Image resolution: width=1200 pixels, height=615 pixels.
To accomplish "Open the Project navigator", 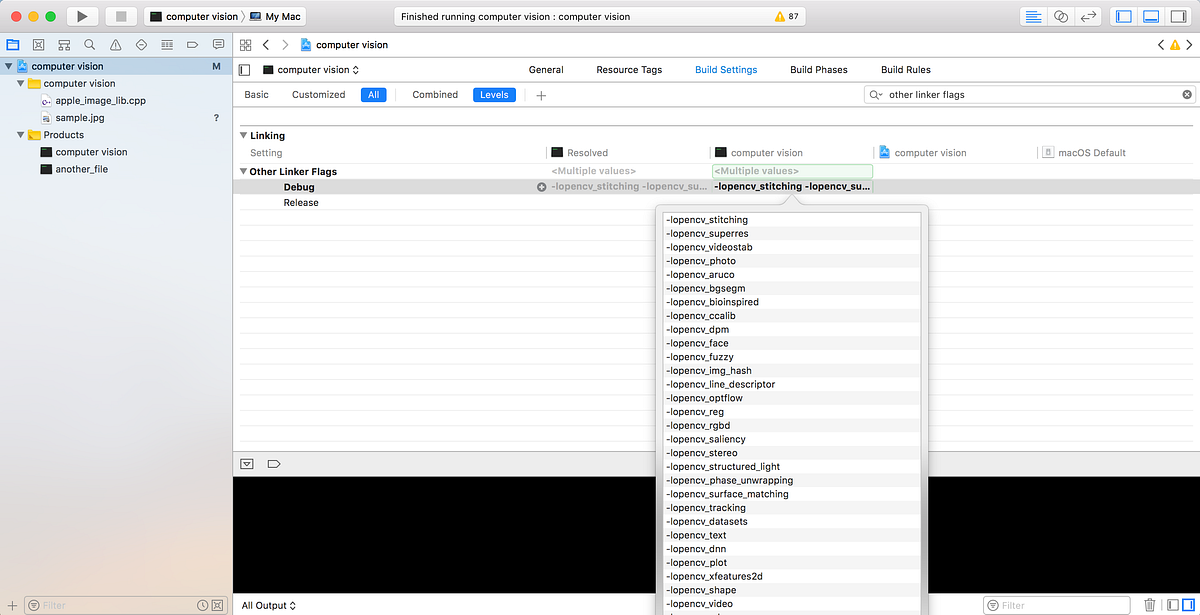I will [13, 44].
